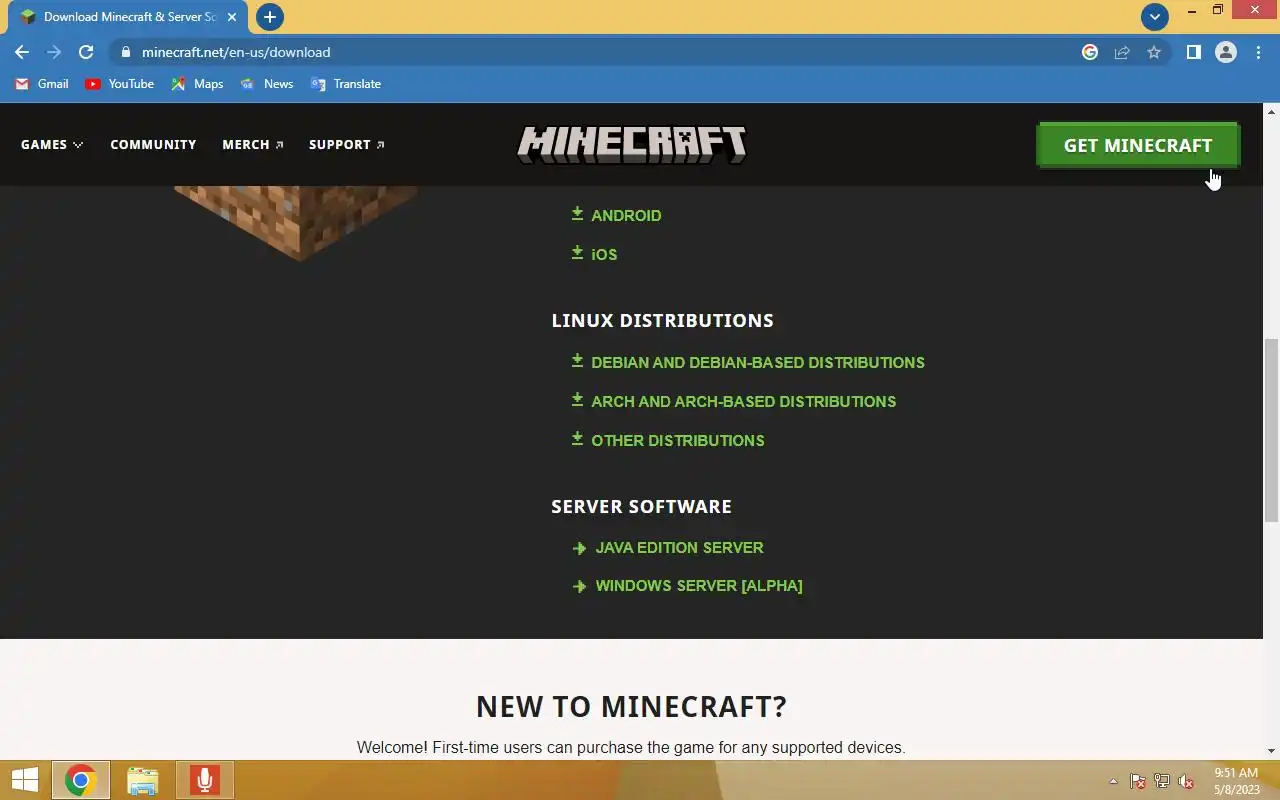Close the Download Minecraft tab
The height and width of the screenshot is (800, 1280).
[231, 17]
